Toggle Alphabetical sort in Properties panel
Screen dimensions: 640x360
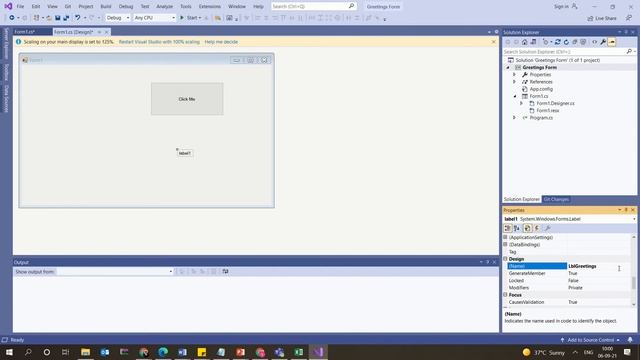(x=517, y=228)
